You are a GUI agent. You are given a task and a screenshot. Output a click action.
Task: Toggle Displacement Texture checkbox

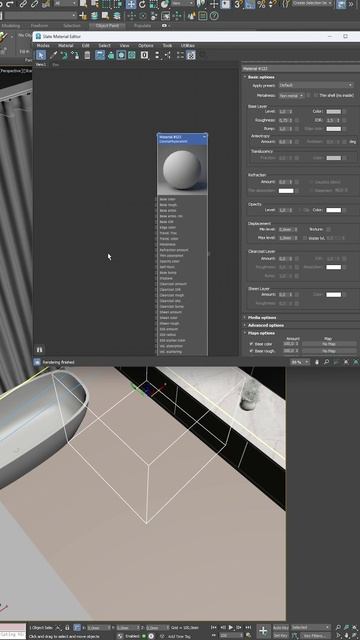(x=328, y=229)
